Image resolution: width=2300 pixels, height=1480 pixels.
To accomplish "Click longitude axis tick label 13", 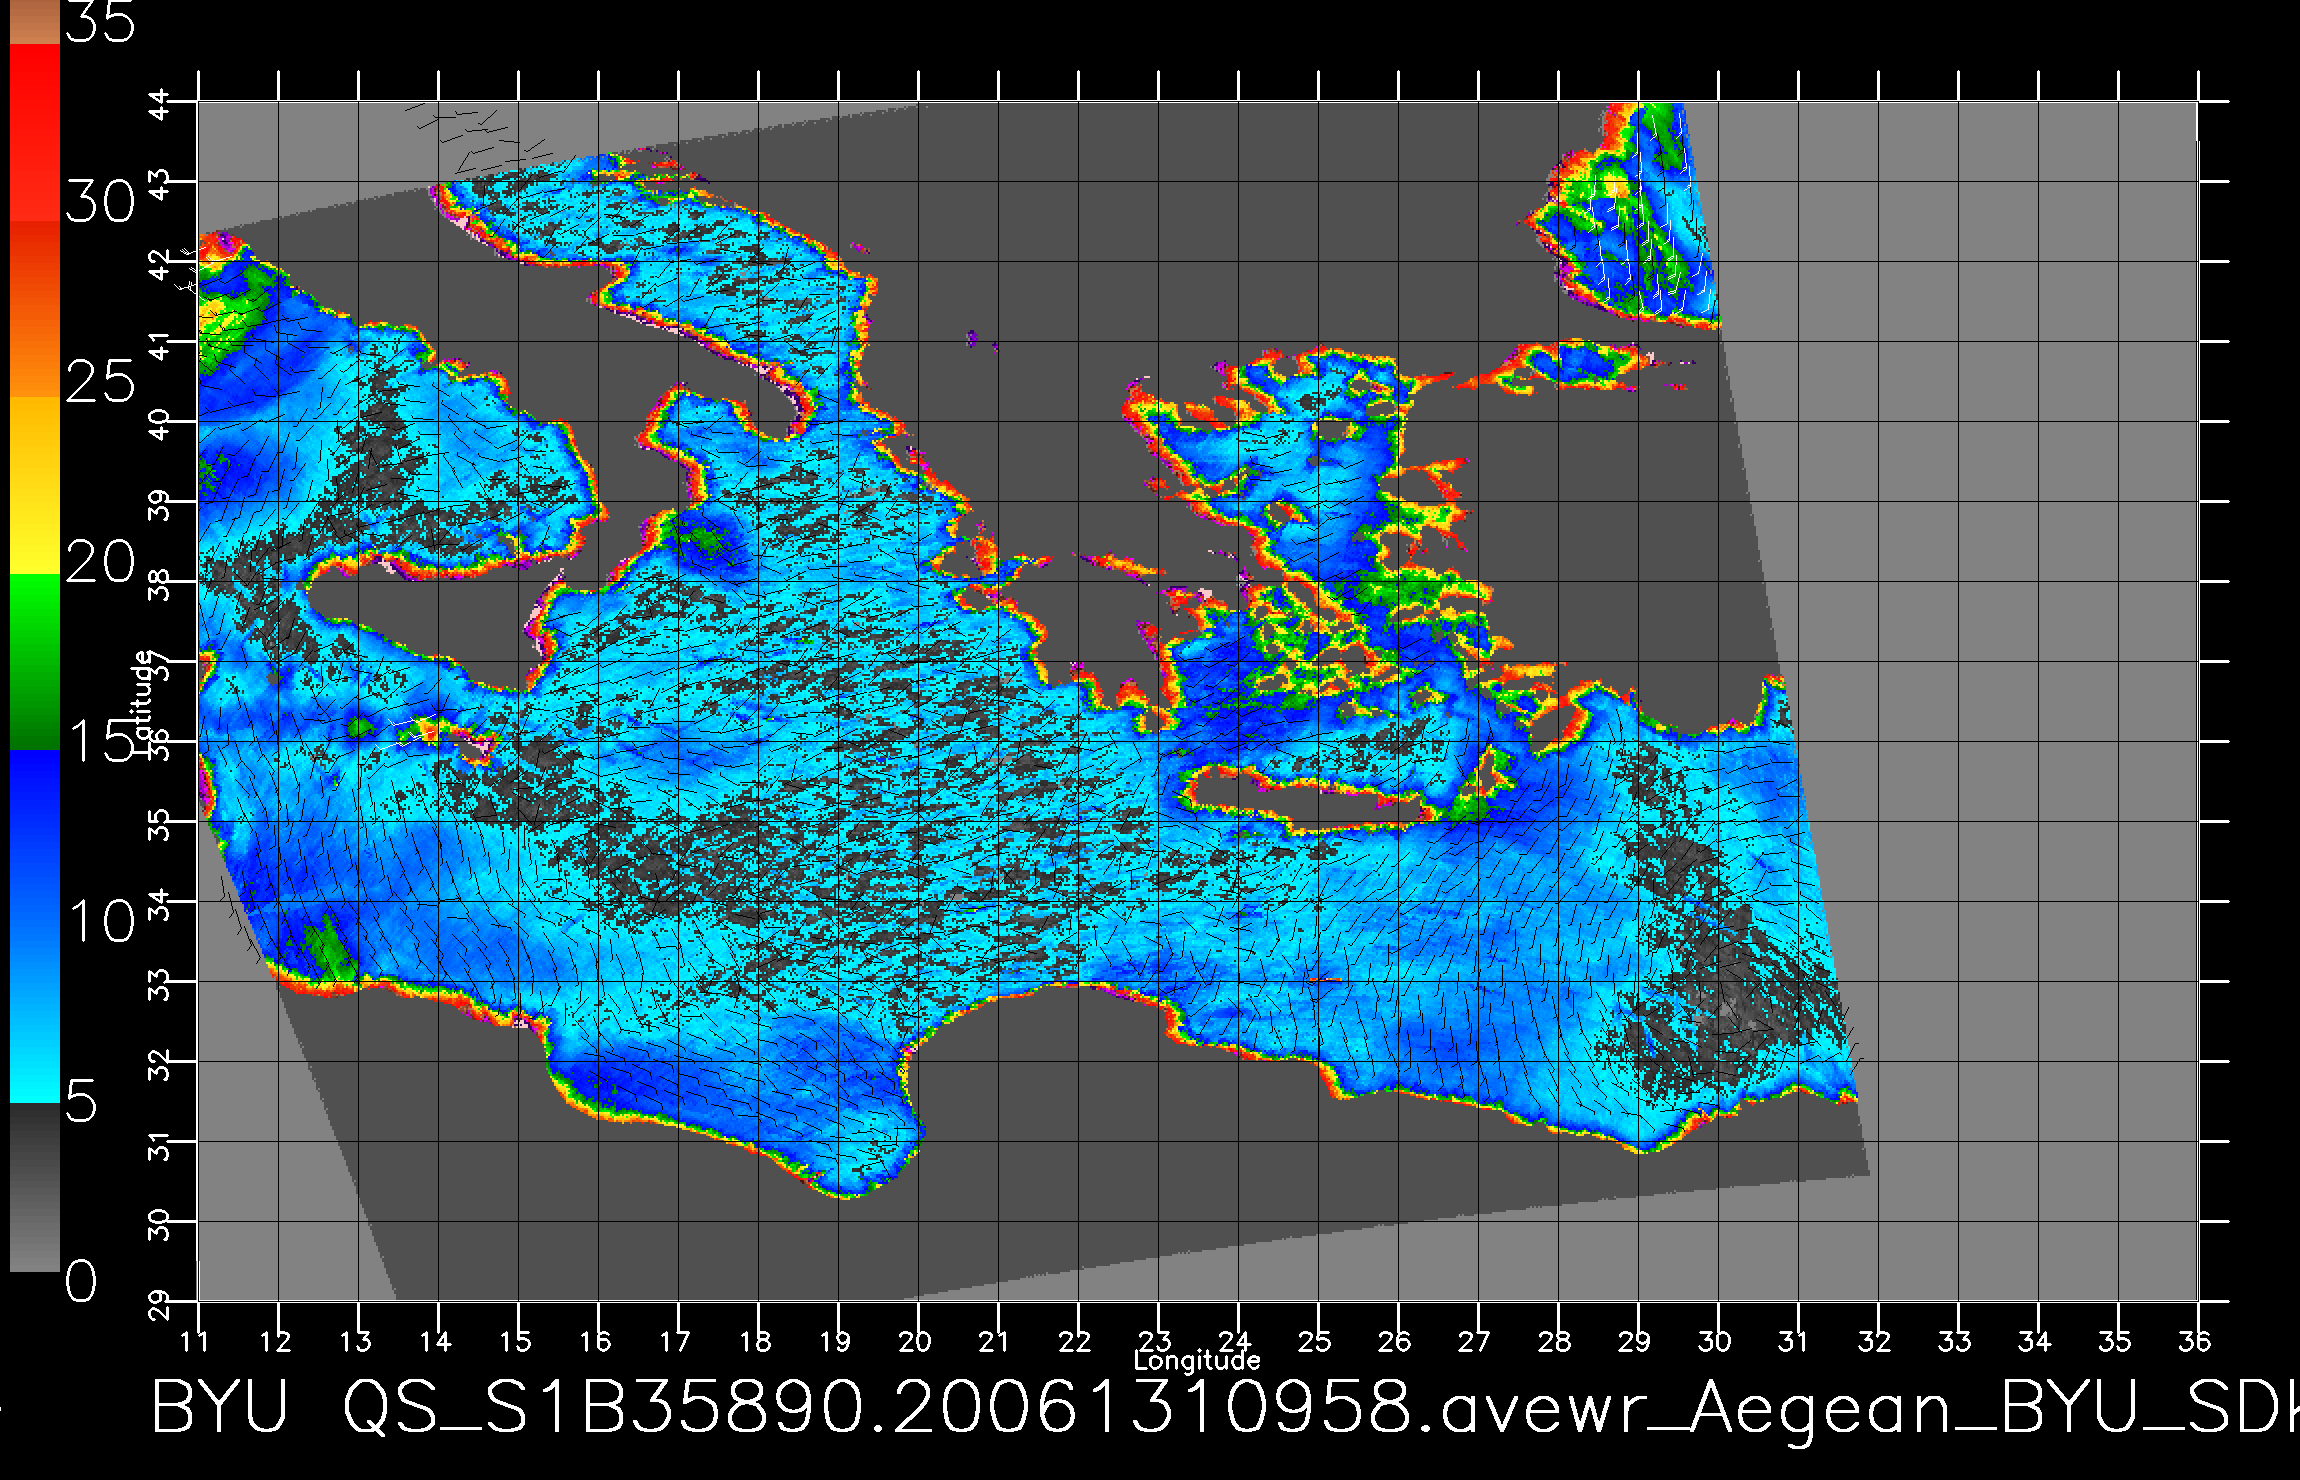I will 356,1341.
